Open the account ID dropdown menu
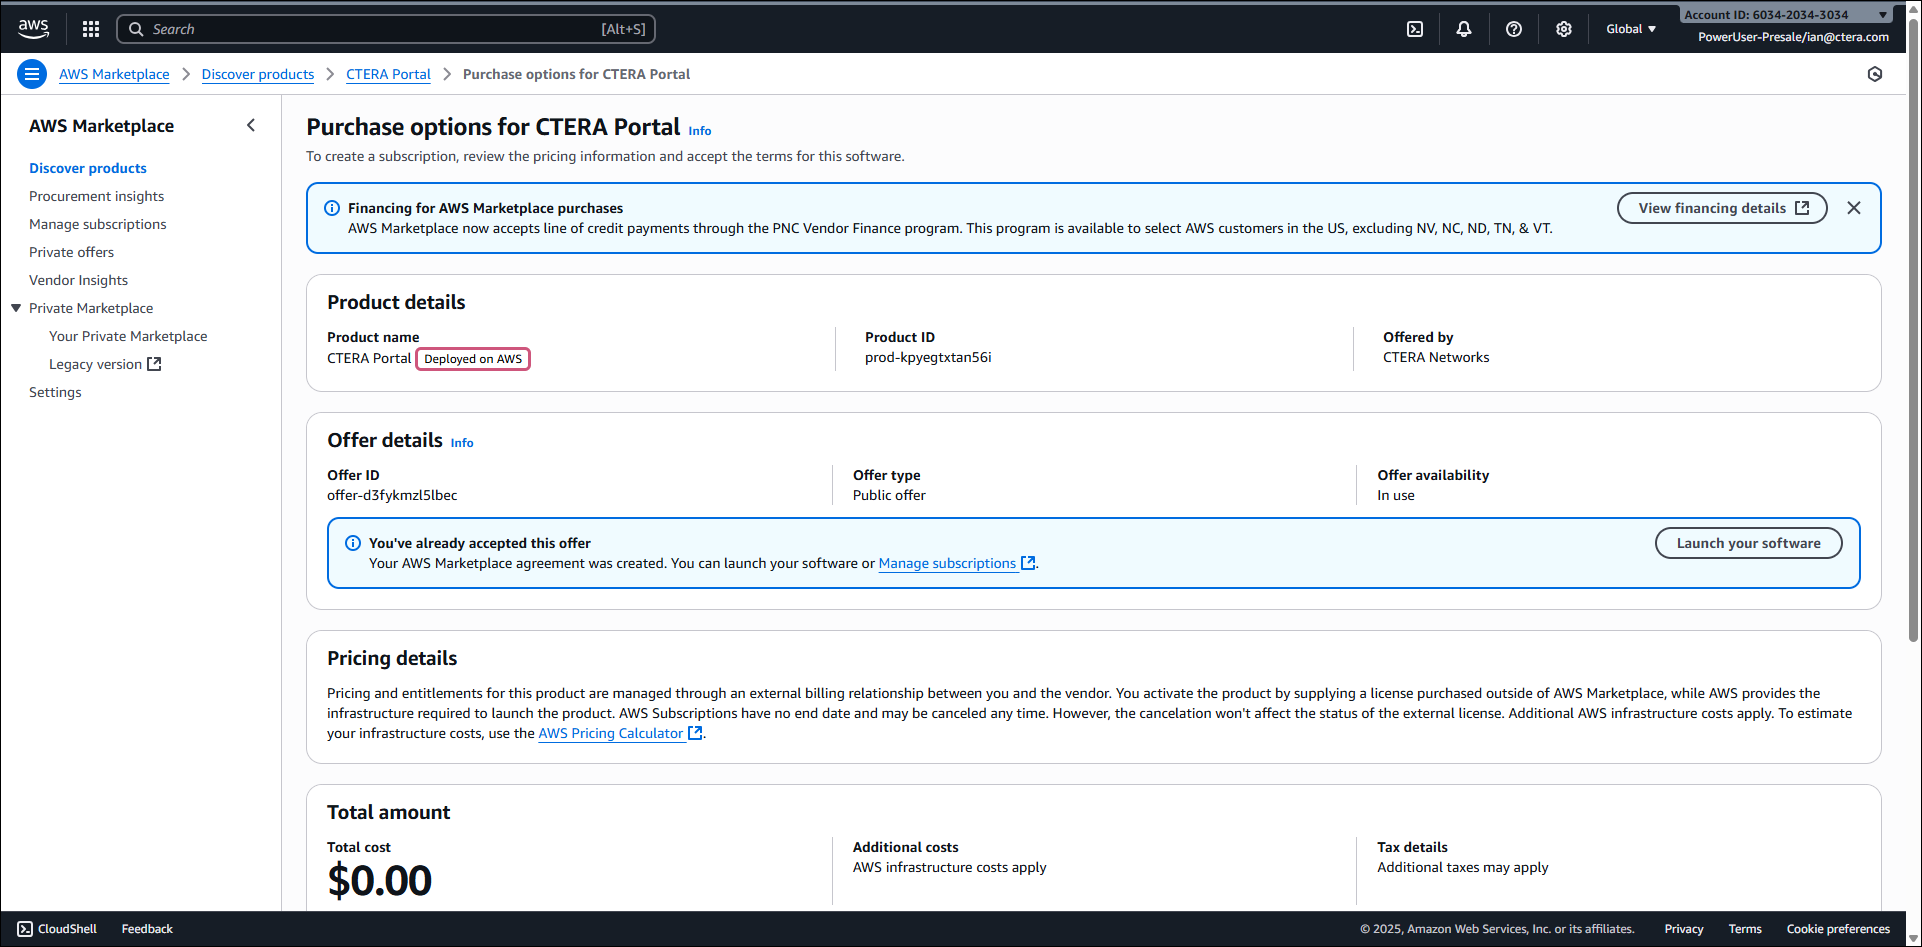 click(1786, 15)
